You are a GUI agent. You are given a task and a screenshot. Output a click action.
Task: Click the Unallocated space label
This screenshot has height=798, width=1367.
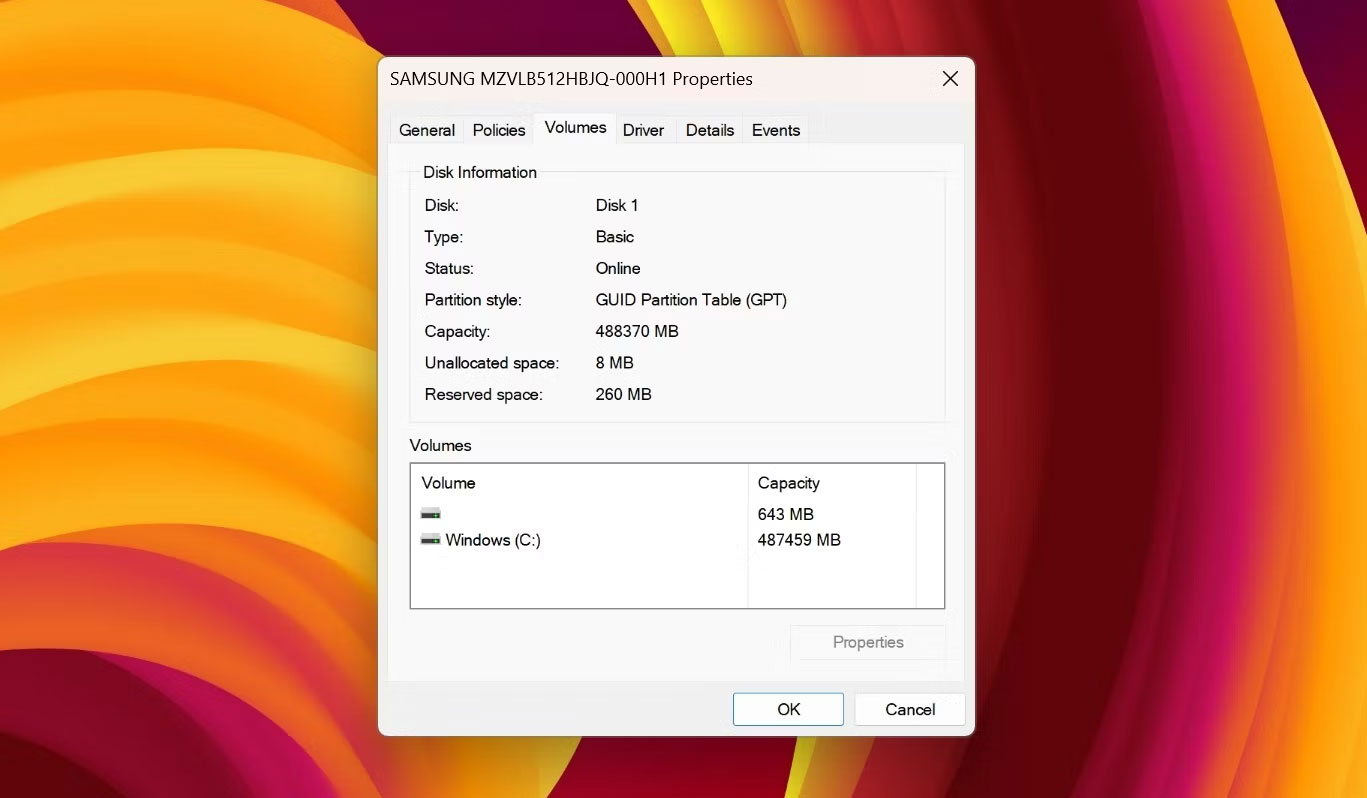(492, 363)
